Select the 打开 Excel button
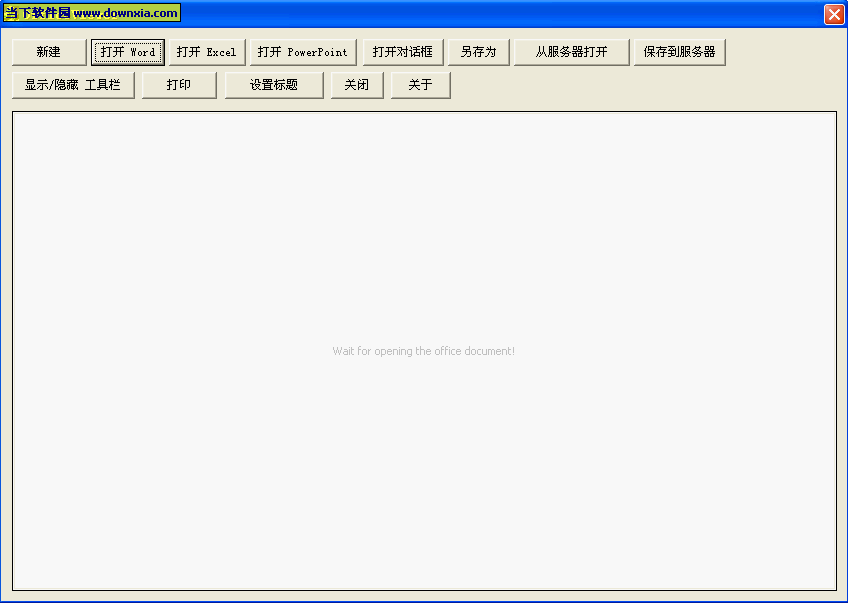The width and height of the screenshot is (848, 603). 207,52
